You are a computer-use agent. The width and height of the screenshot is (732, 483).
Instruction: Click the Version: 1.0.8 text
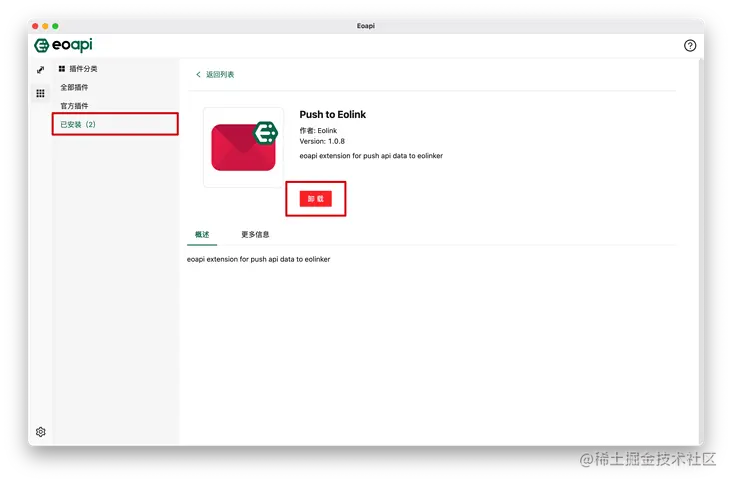tap(322, 141)
